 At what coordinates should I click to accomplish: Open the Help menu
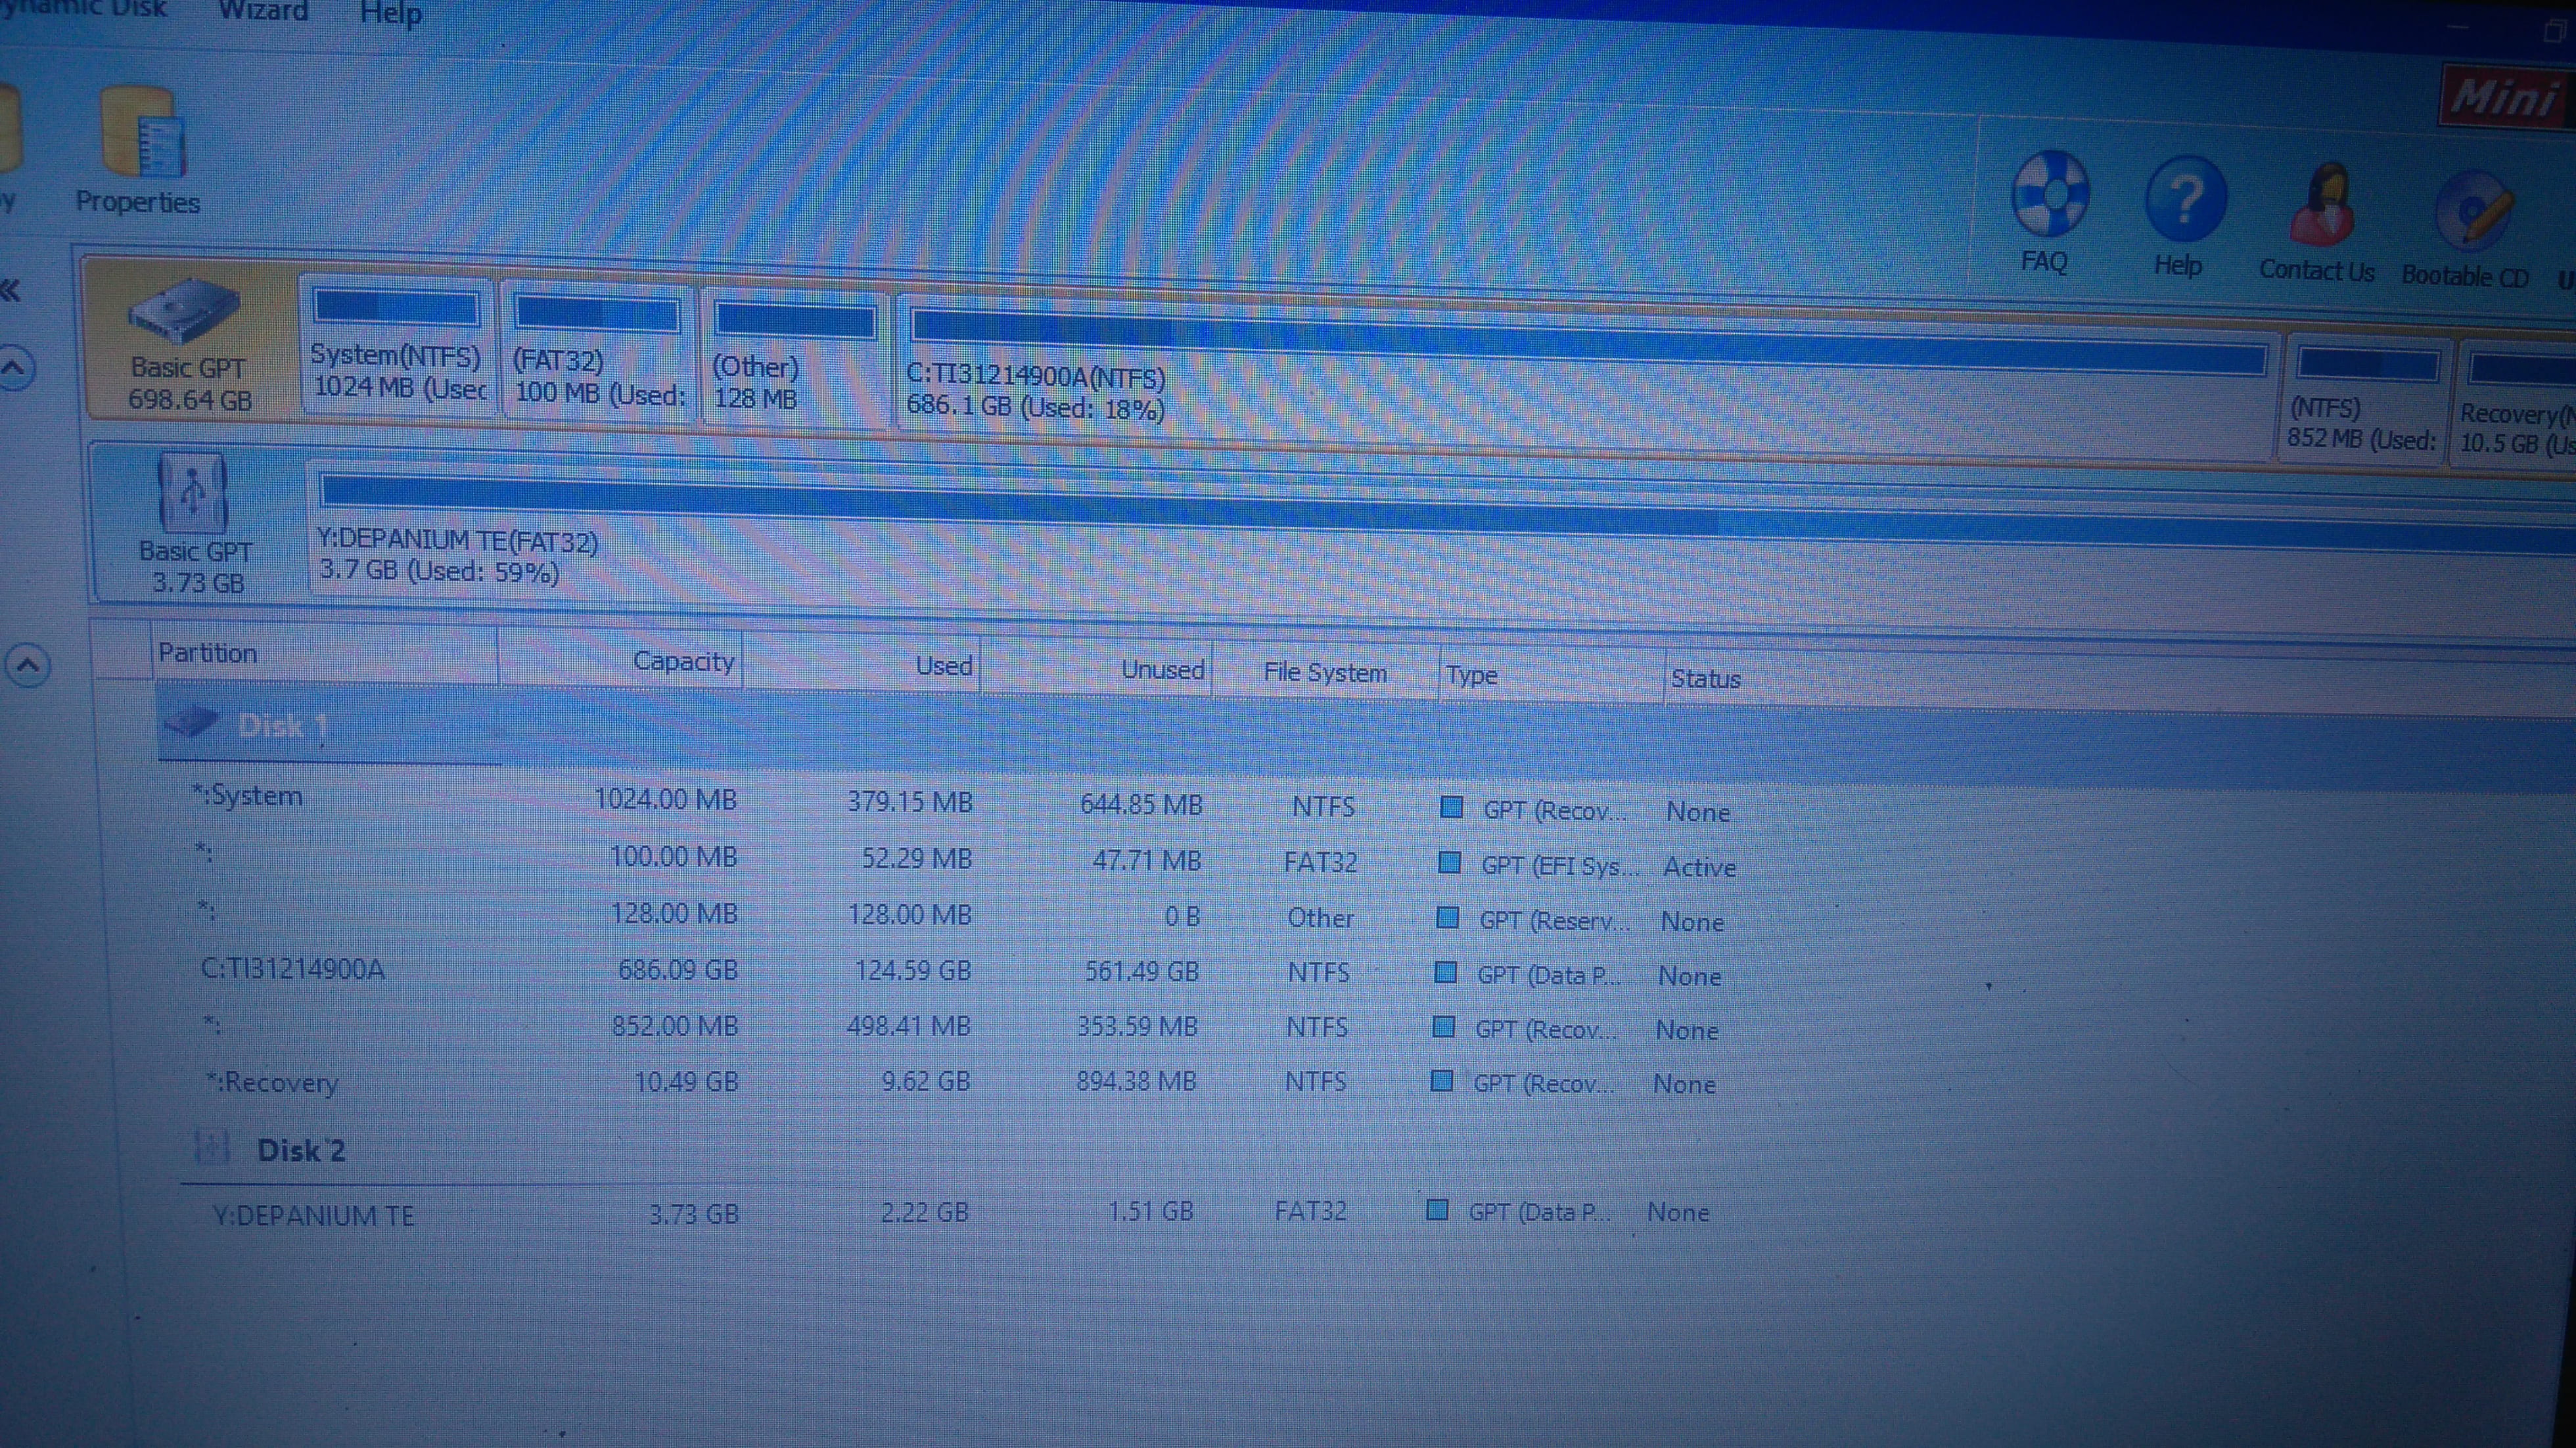click(391, 14)
